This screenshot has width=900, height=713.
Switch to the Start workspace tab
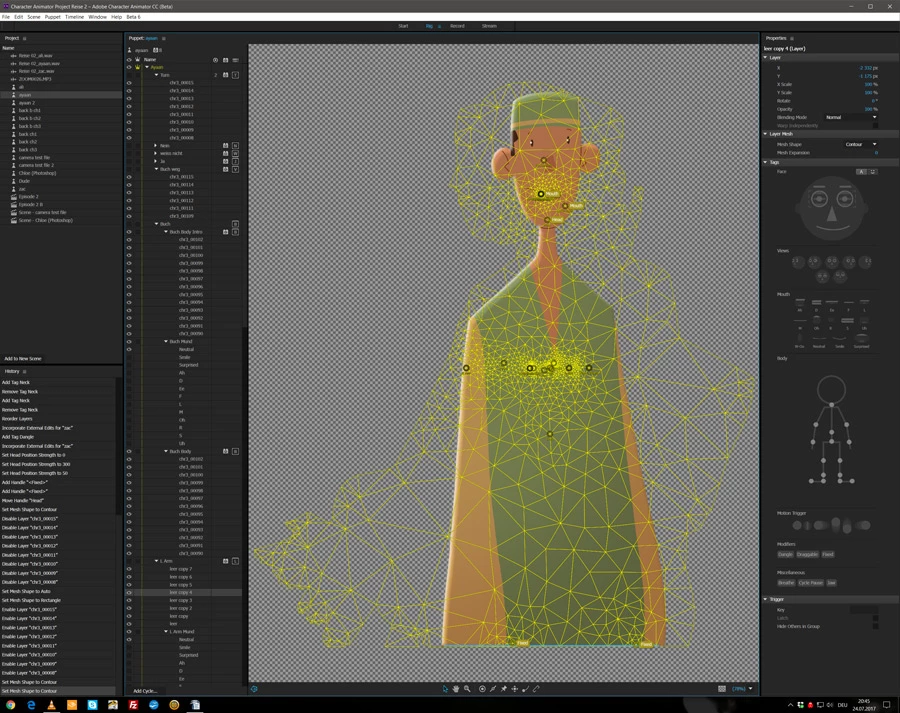pyautogui.click(x=404, y=26)
